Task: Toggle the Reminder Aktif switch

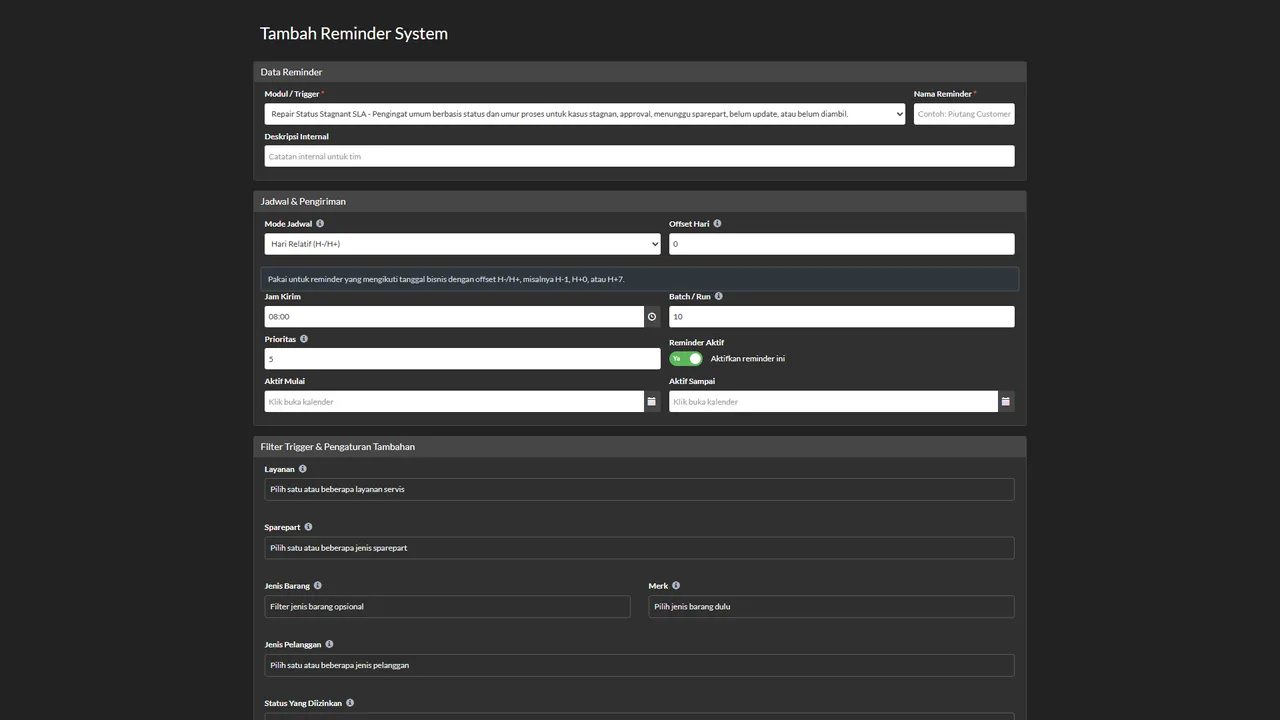Action: coord(686,358)
